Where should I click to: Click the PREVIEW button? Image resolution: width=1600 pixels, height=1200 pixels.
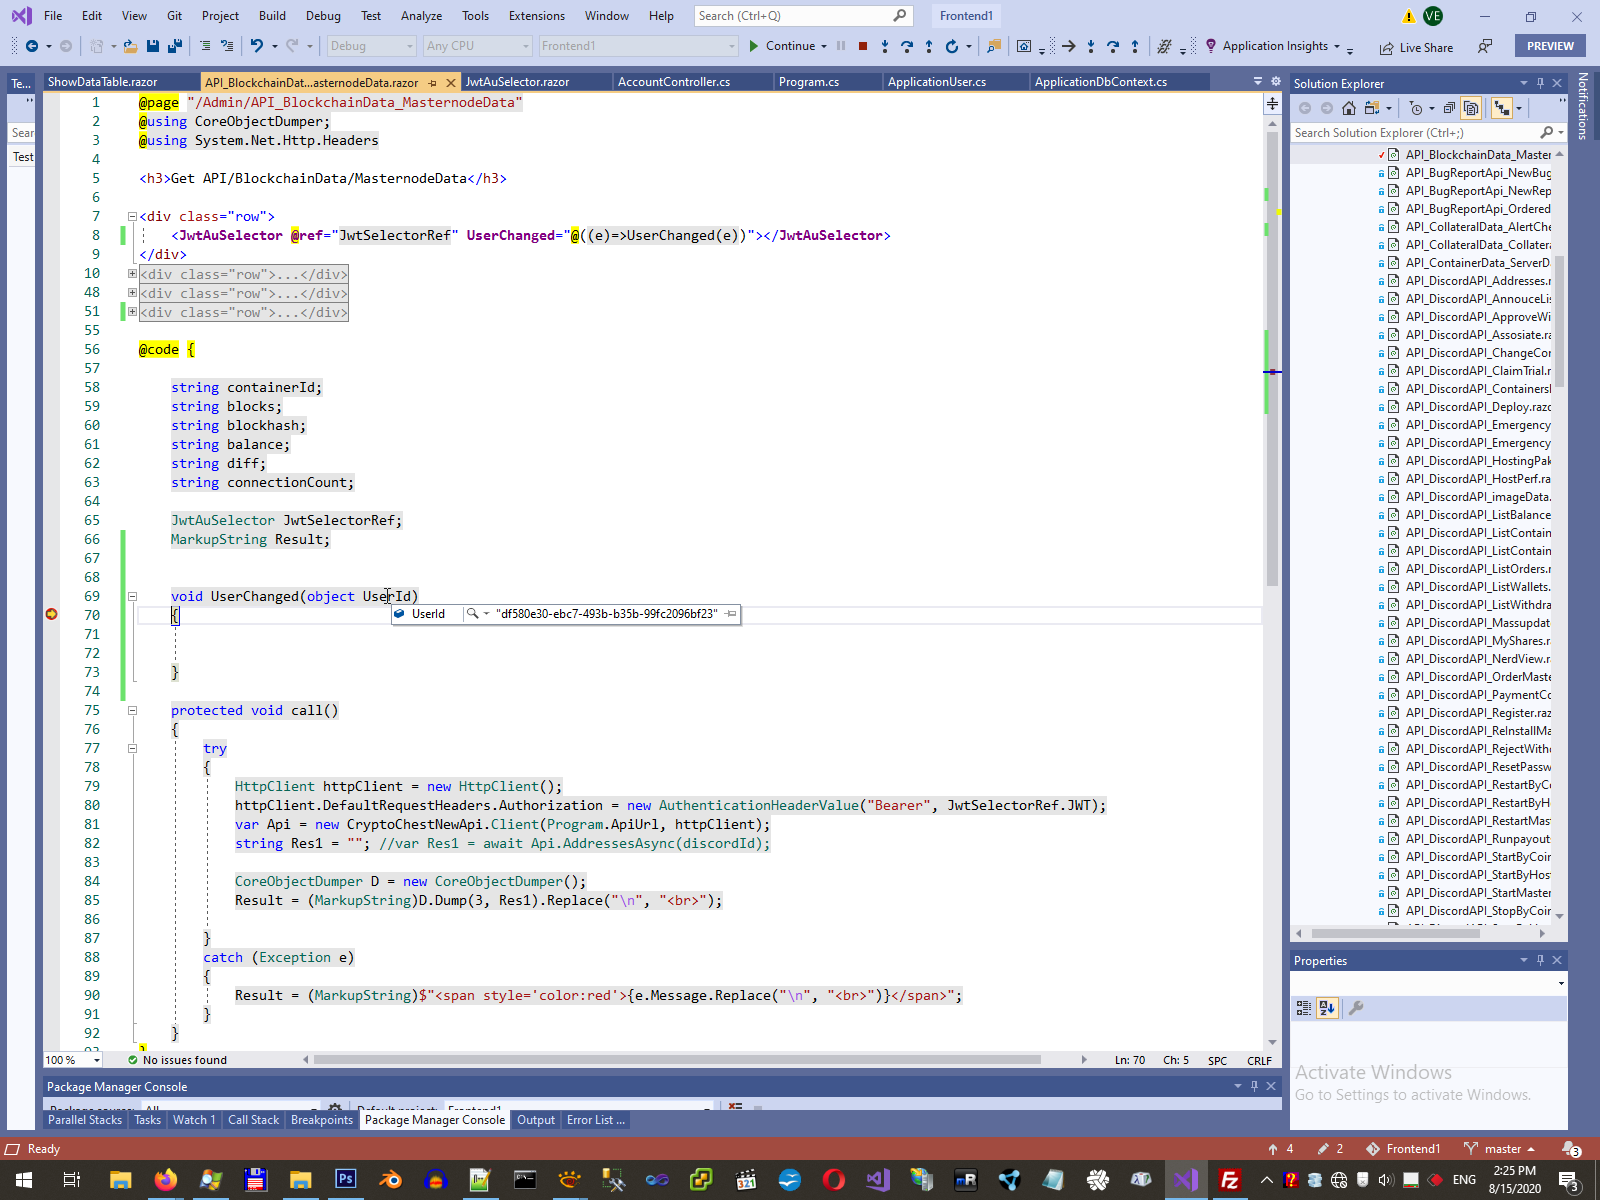click(x=1550, y=46)
